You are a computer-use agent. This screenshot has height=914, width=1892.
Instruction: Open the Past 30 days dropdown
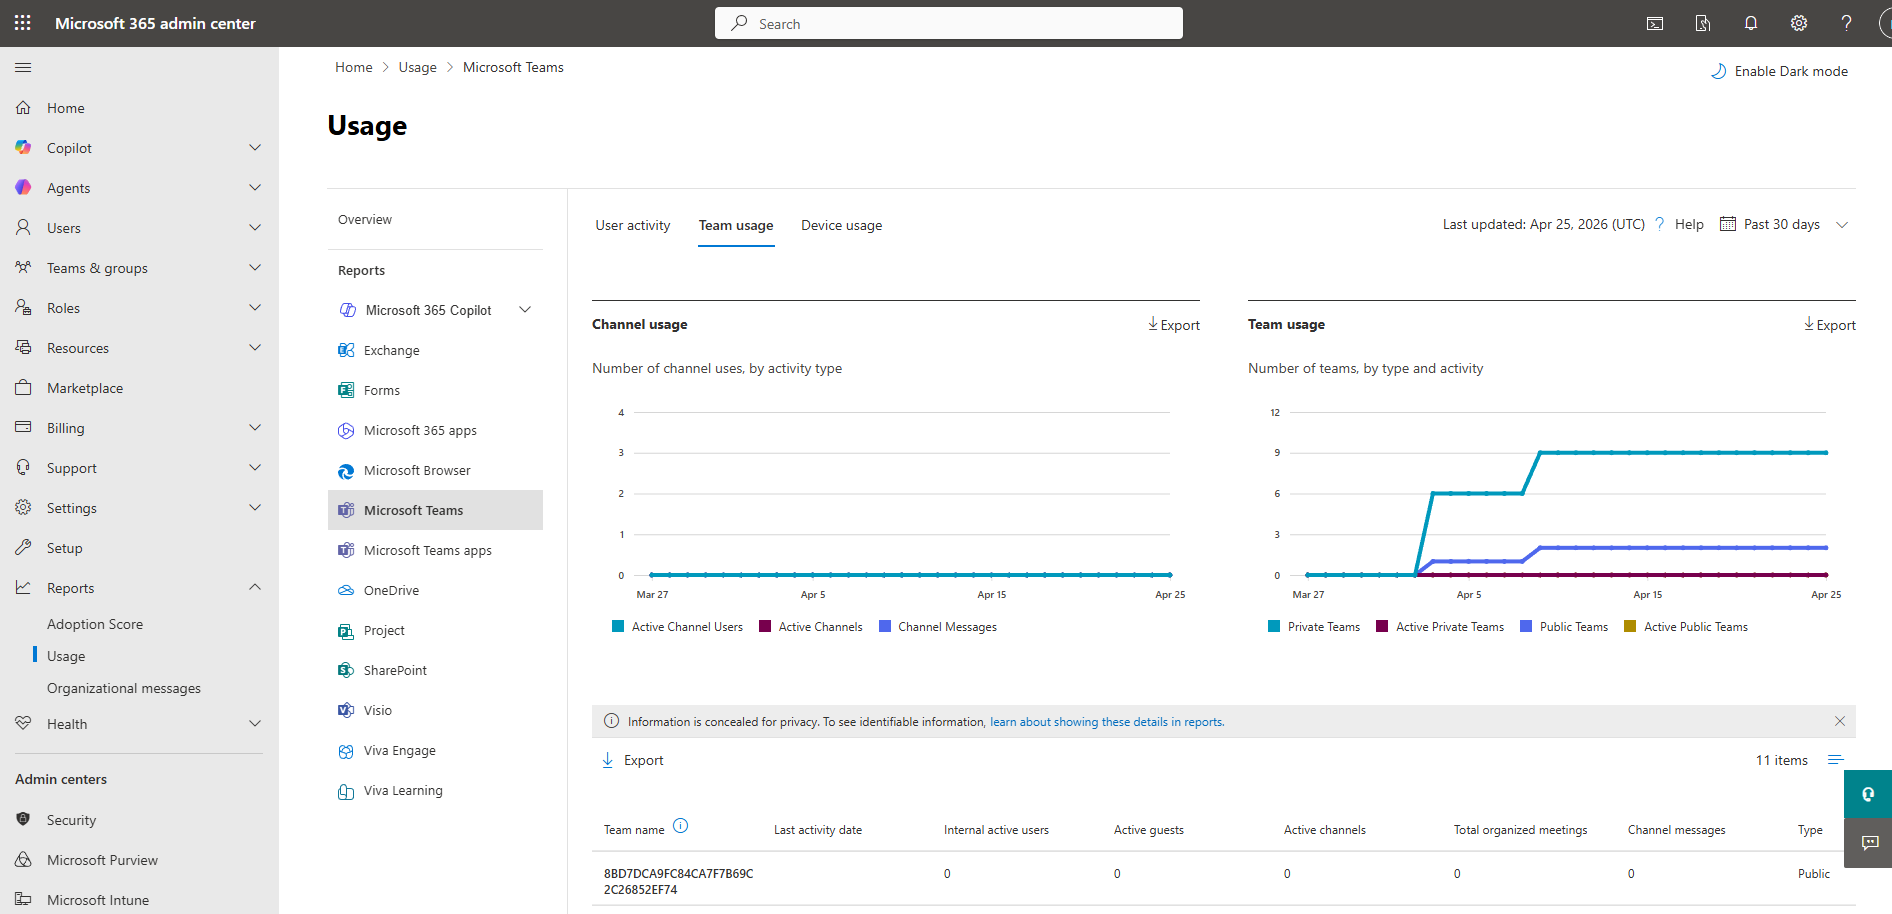coord(1784,224)
